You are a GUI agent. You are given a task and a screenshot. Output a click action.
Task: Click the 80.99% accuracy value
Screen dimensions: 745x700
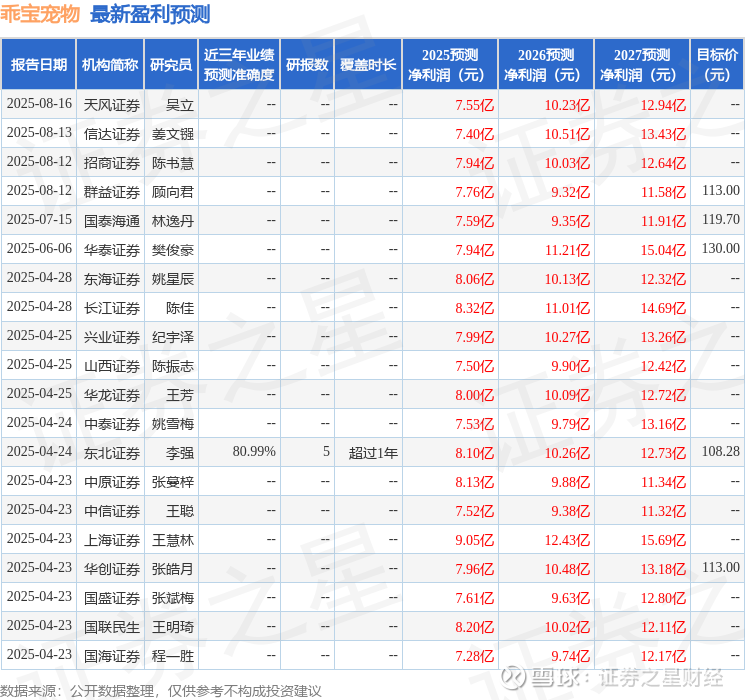254,451
